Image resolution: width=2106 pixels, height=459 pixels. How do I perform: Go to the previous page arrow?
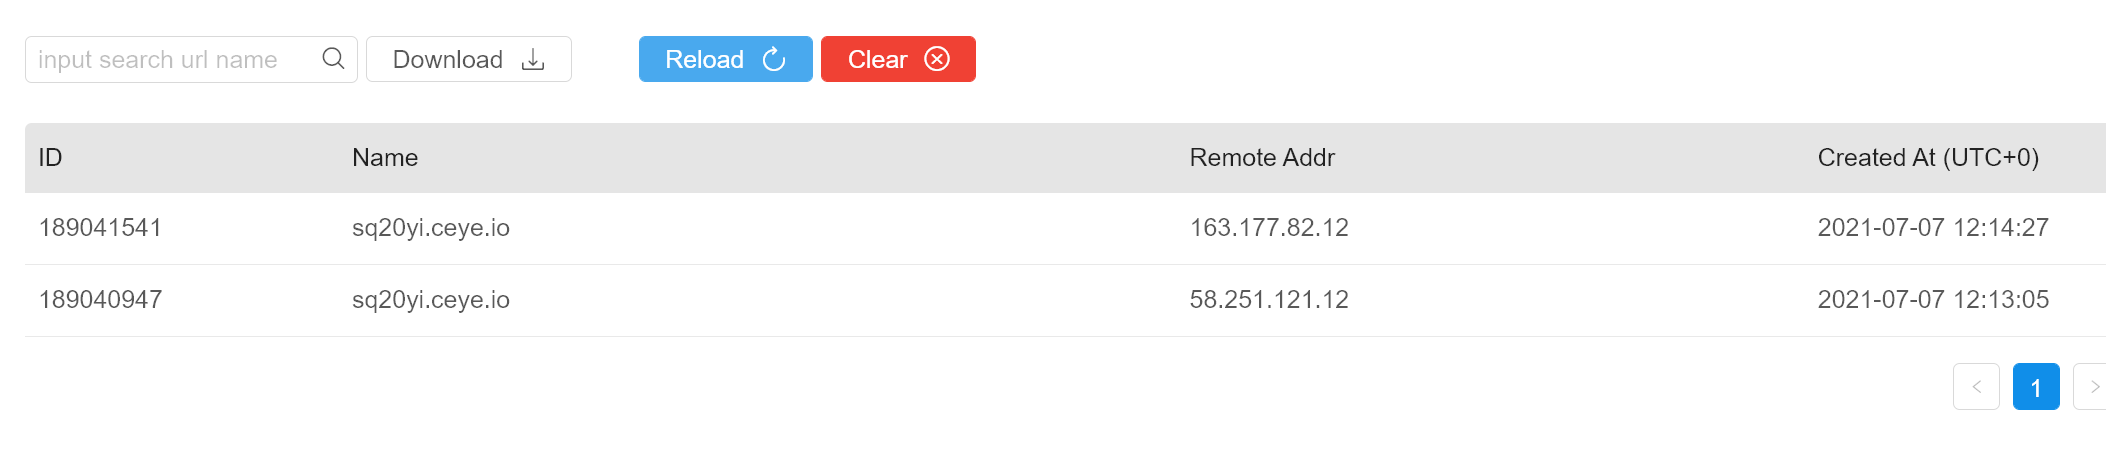click(x=1976, y=387)
